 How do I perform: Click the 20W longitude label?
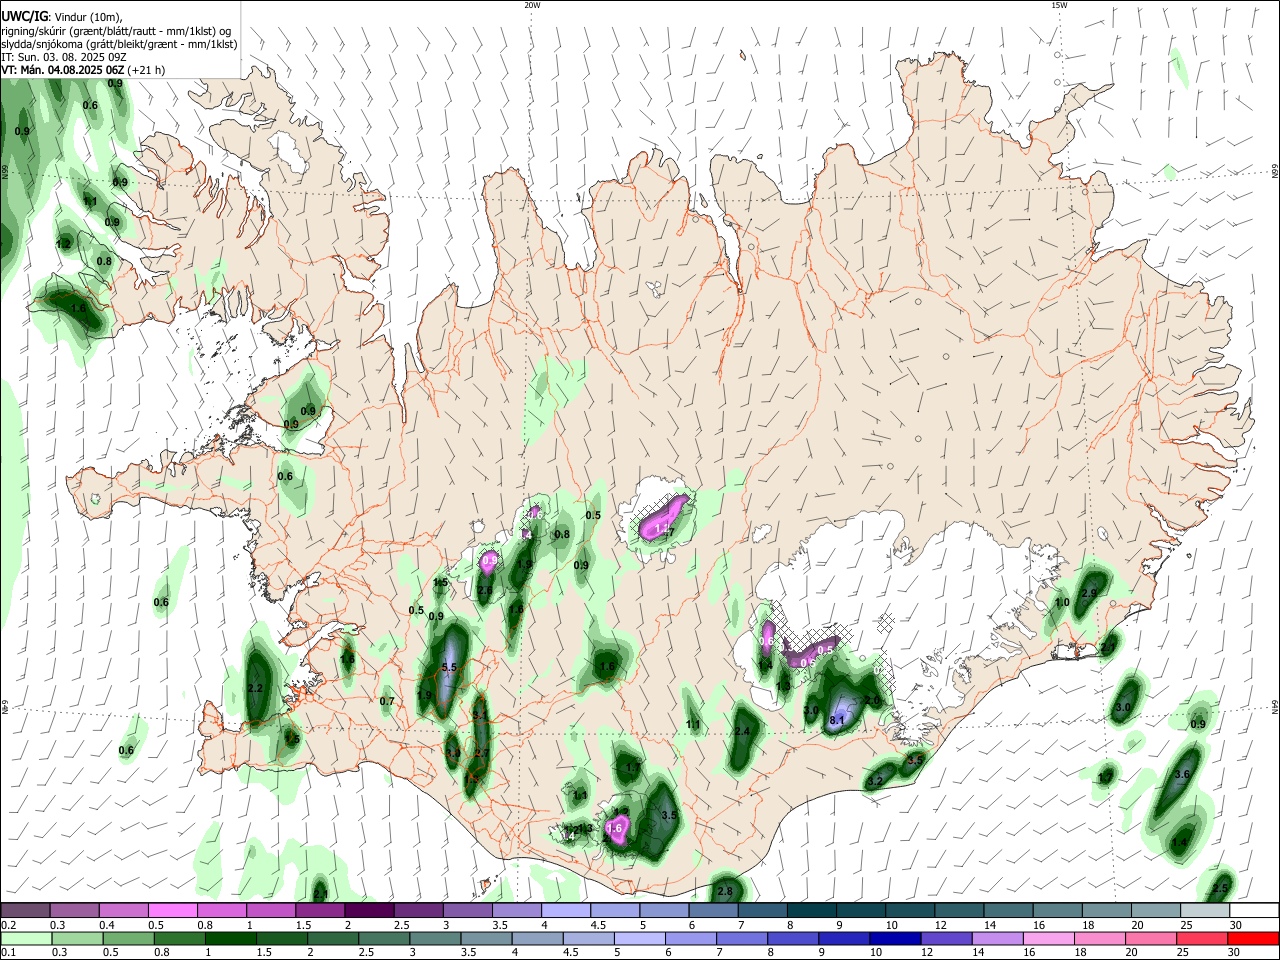tap(532, 5)
